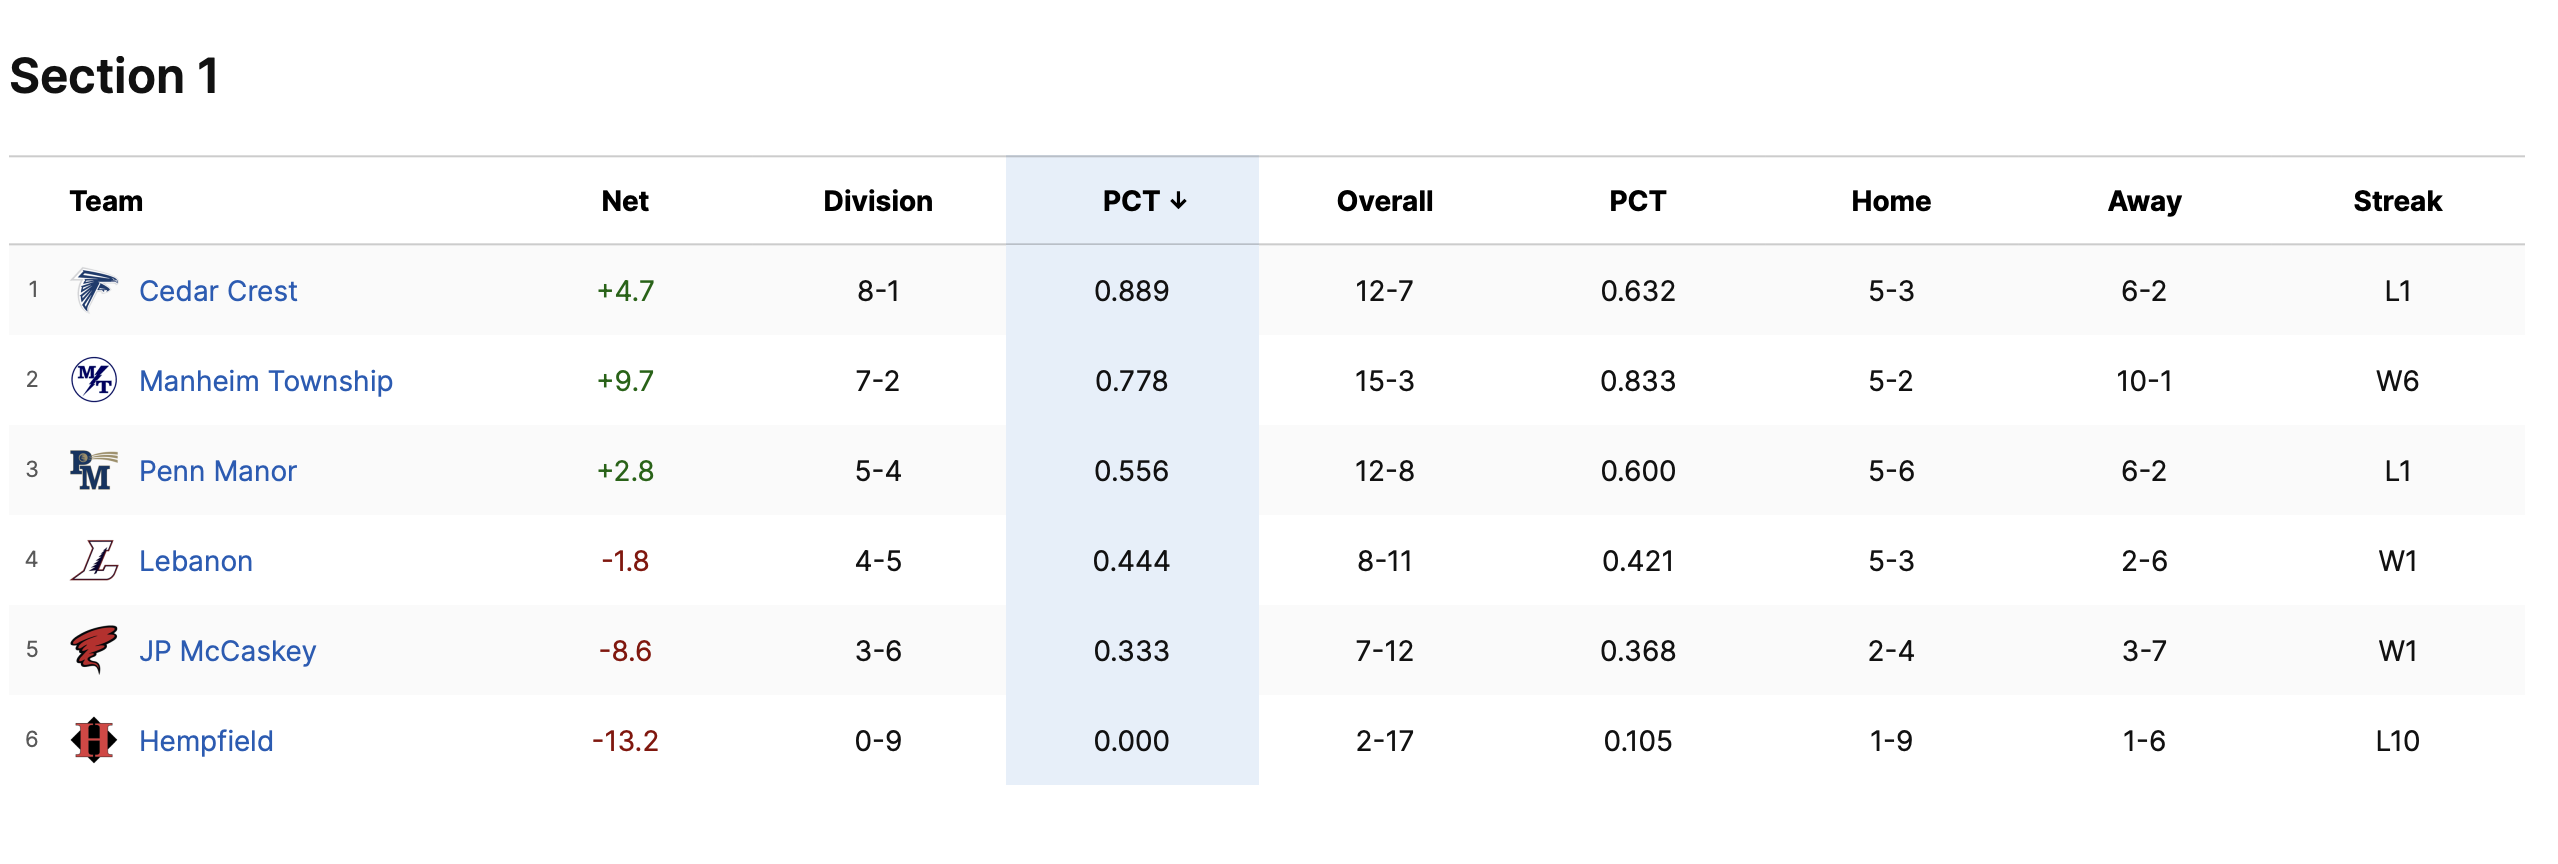Sort by the Home record column
The height and width of the screenshot is (864, 2558).
[1891, 201]
